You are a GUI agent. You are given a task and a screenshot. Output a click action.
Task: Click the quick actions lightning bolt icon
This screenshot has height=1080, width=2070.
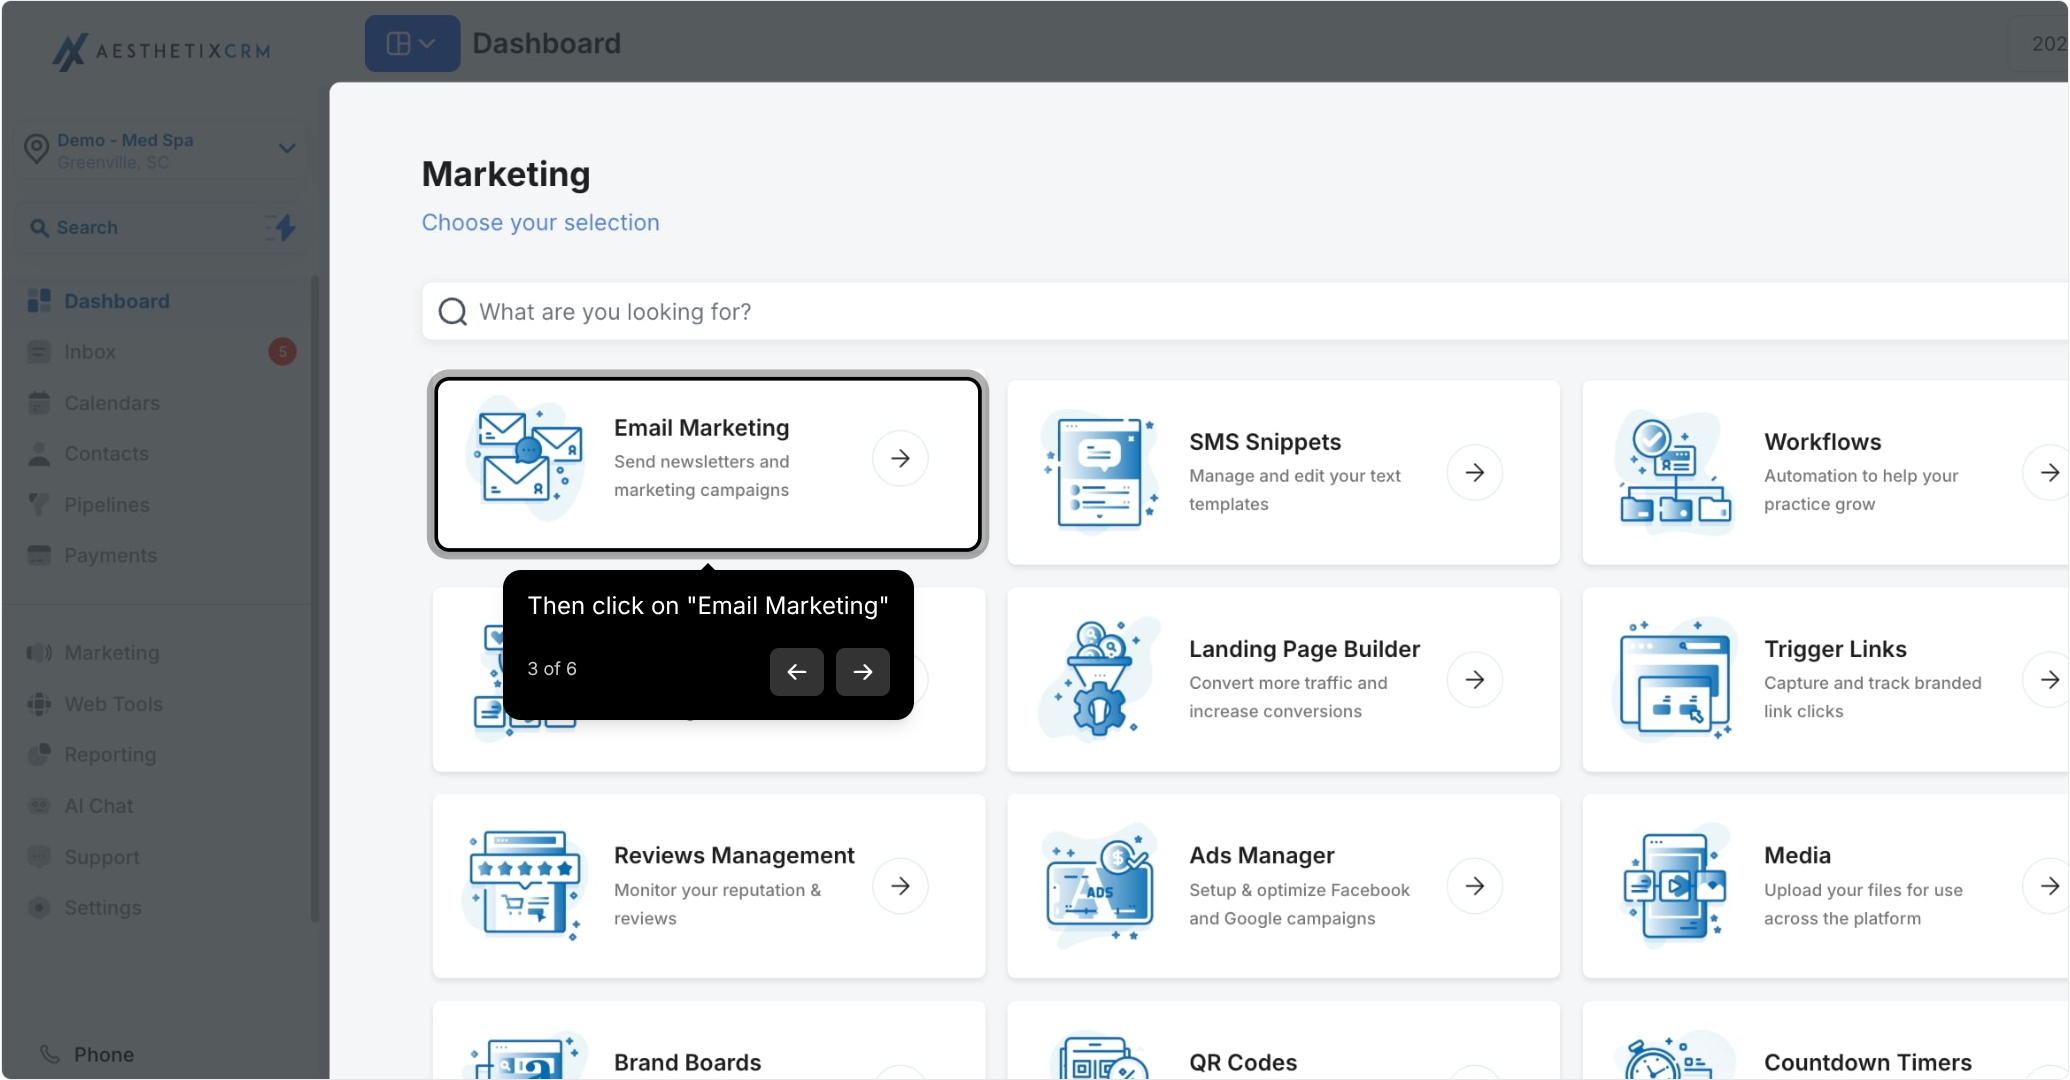[x=283, y=228]
